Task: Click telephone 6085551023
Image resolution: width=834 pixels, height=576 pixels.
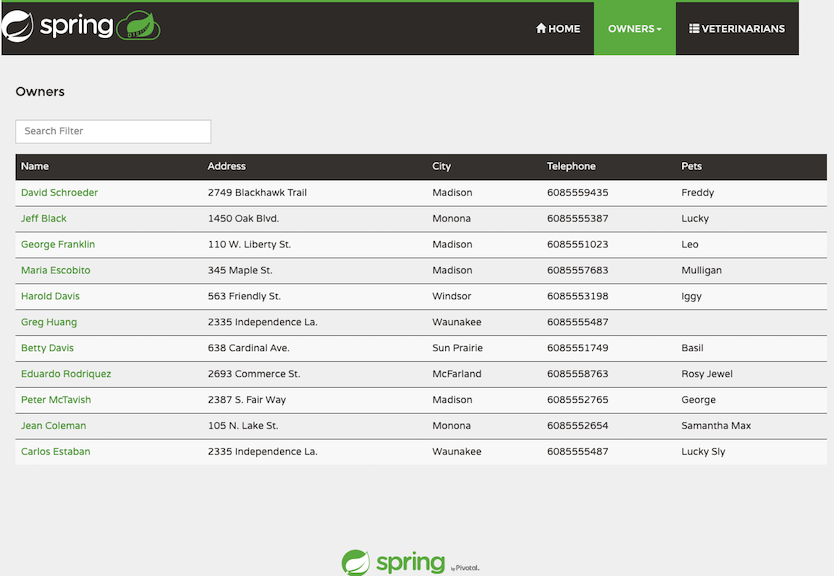Action: point(578,245)
